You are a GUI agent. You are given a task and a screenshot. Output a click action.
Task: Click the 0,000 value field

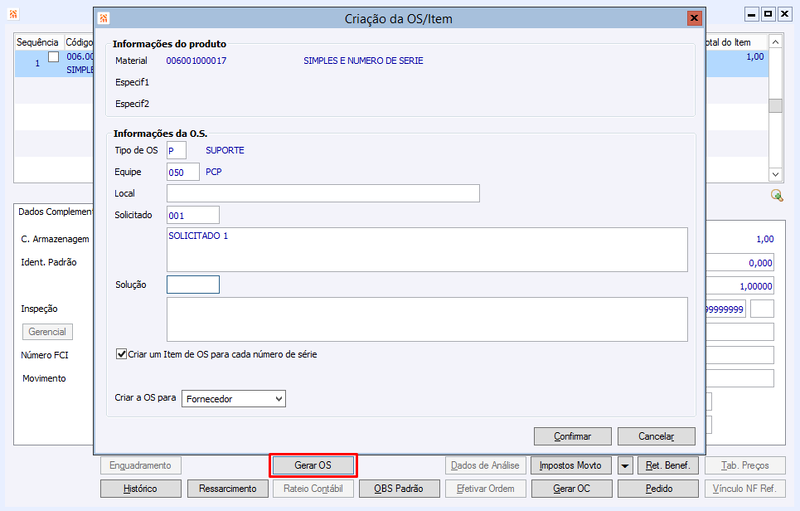pos(740,263)
